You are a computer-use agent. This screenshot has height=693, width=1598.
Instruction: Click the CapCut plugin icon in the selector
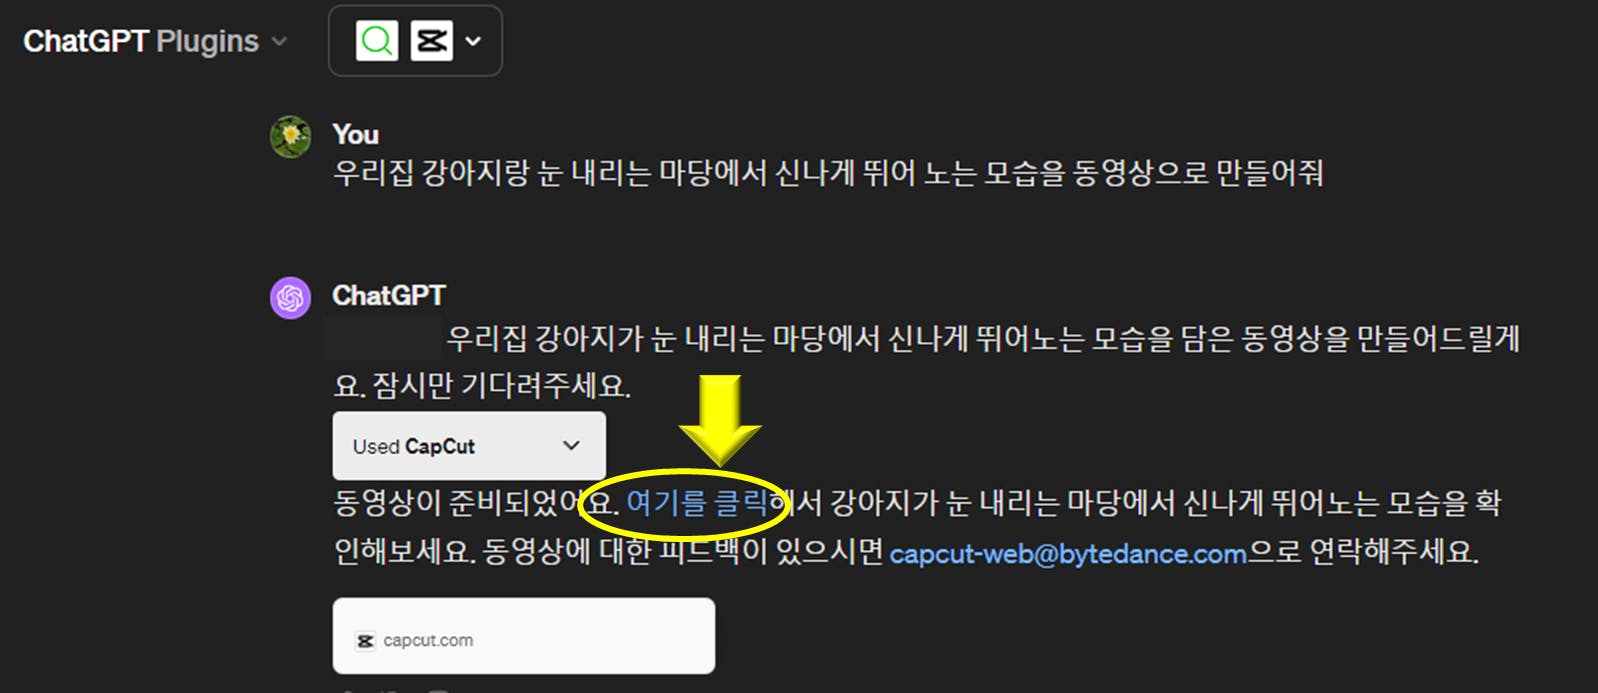point(431,41)
